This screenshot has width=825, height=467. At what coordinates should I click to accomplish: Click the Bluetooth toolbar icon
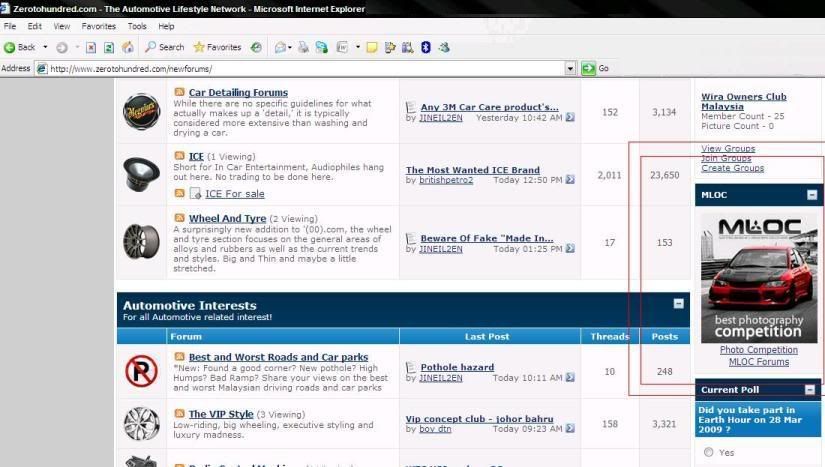(426, 48)
